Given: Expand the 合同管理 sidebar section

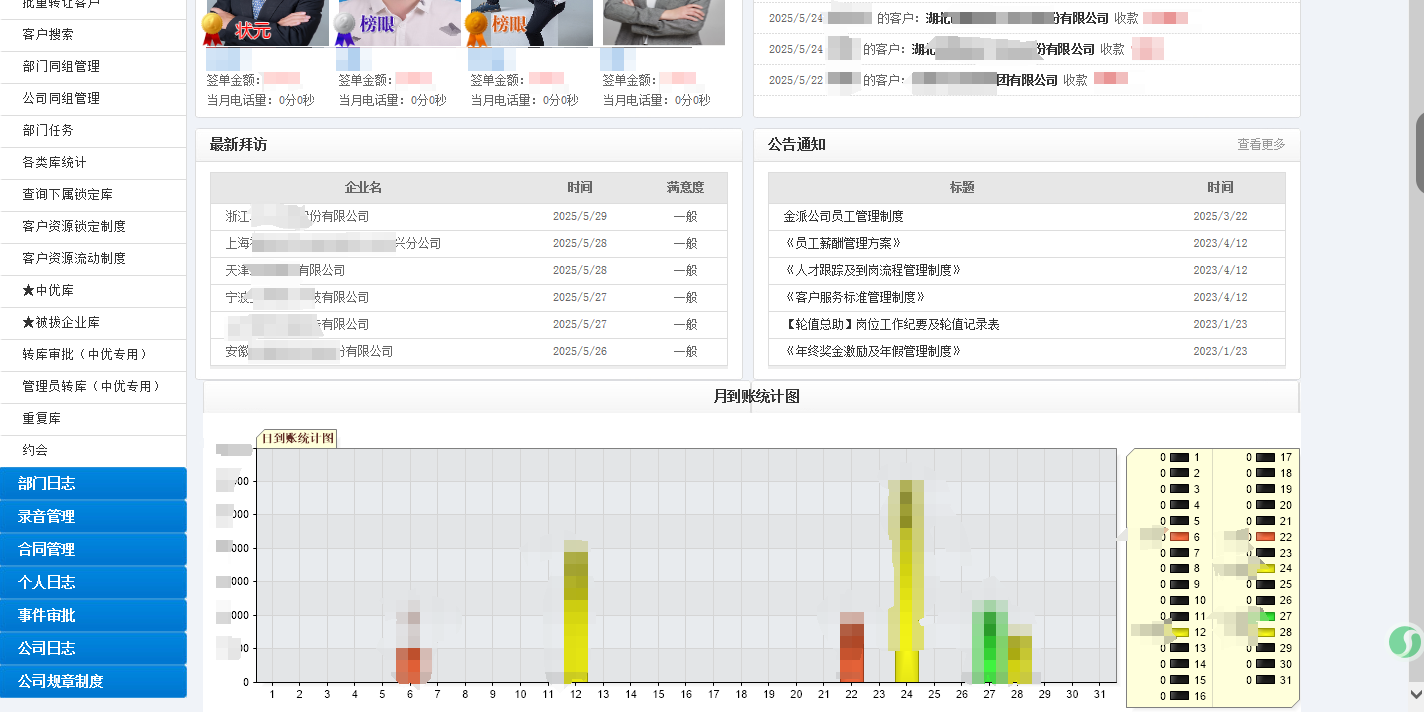Looking at the screenshot, I should pyautogui.click(x=93, y=550).
